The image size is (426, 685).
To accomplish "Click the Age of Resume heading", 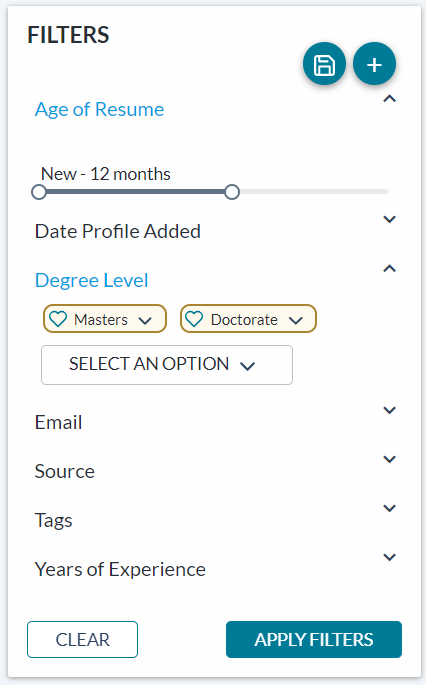I will 99,109.
